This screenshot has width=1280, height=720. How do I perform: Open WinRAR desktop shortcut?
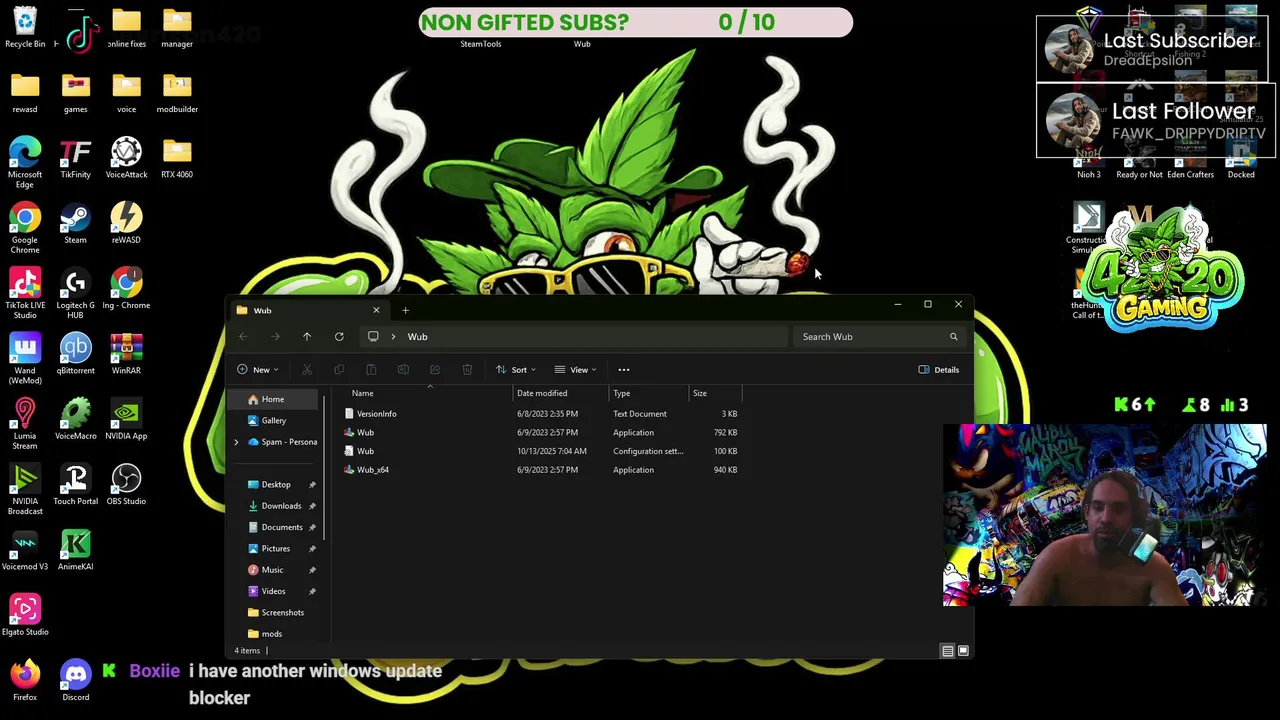(x=126, y=353)
